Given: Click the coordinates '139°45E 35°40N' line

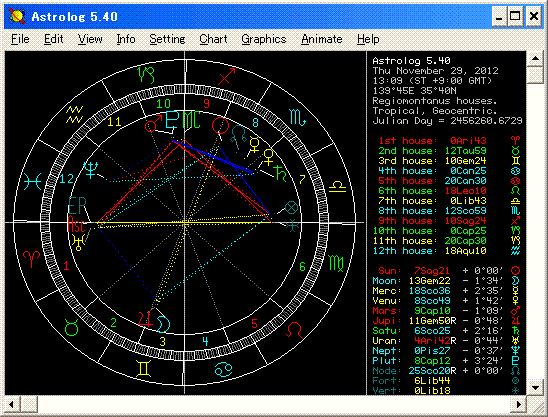Looking at the screenshot, I should pyautogui.click(x=414, y=91).
